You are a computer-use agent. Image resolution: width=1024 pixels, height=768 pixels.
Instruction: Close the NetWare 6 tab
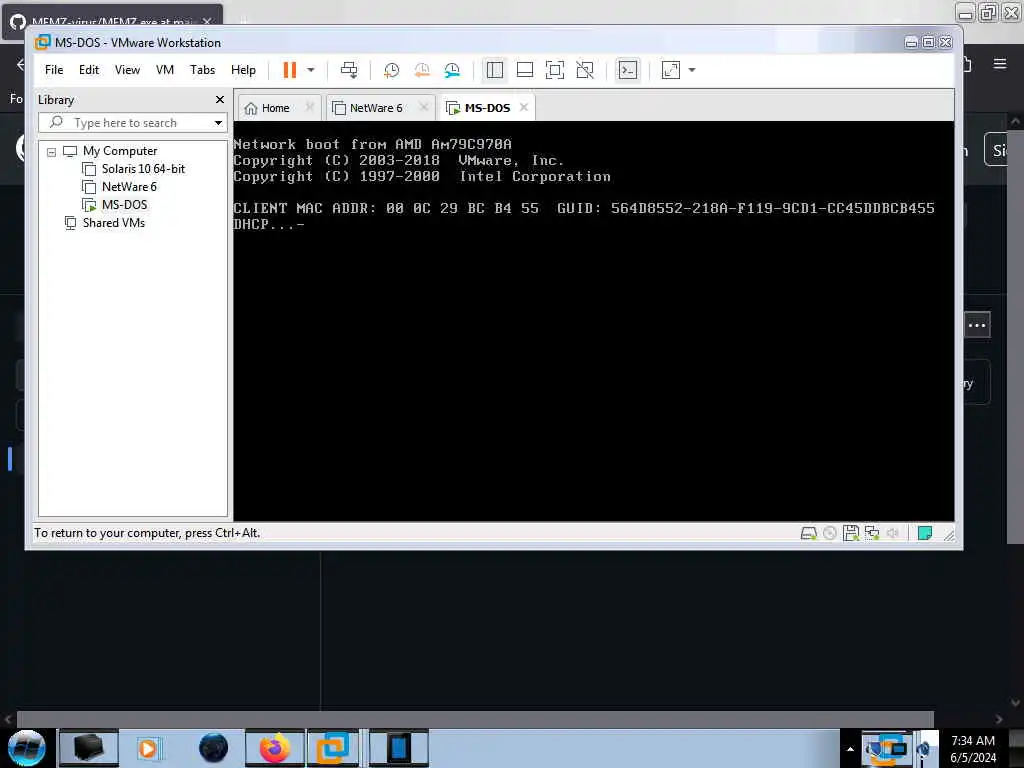(423, 107)
